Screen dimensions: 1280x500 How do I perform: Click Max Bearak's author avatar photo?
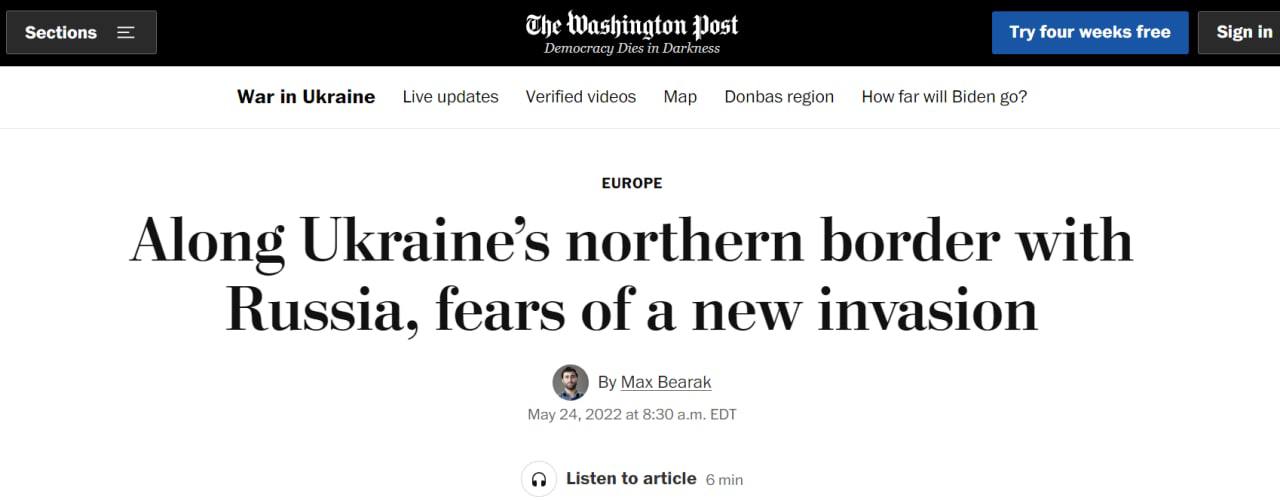(x=570, y=382)
